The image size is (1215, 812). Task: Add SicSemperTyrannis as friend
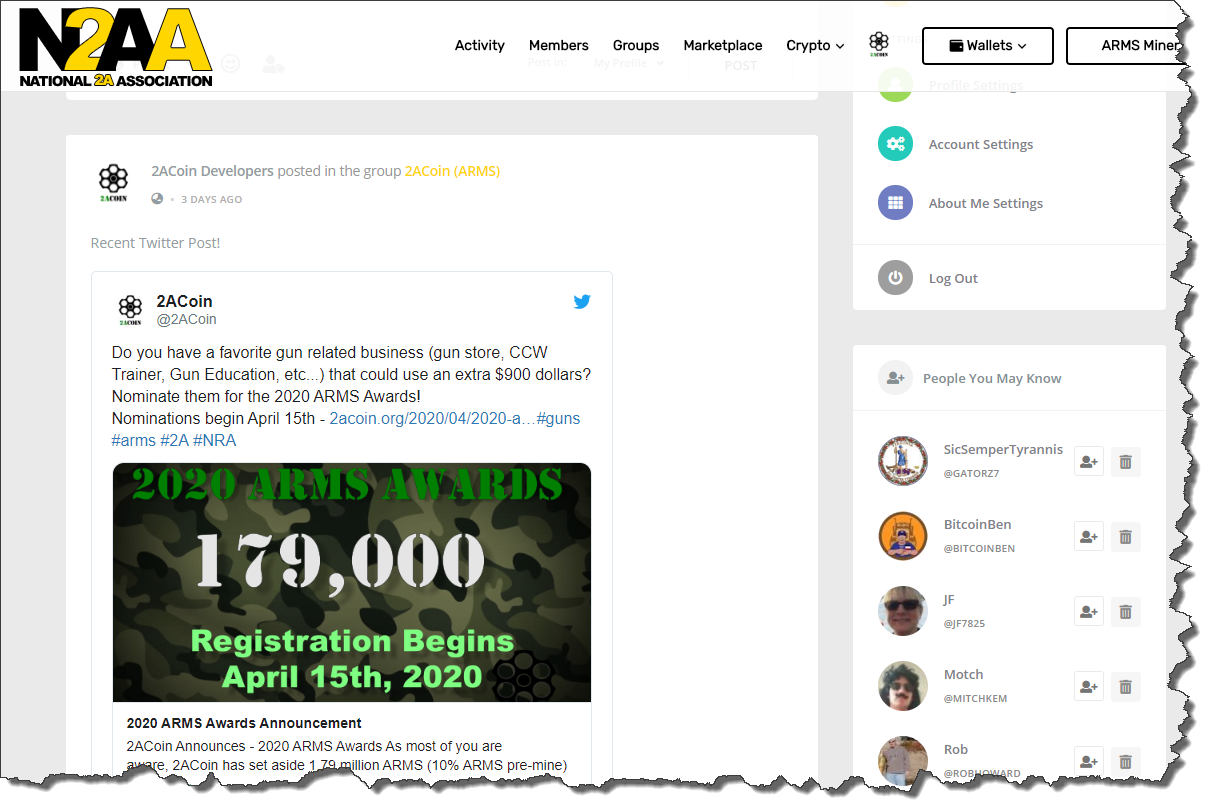[x=1089, y=462]
